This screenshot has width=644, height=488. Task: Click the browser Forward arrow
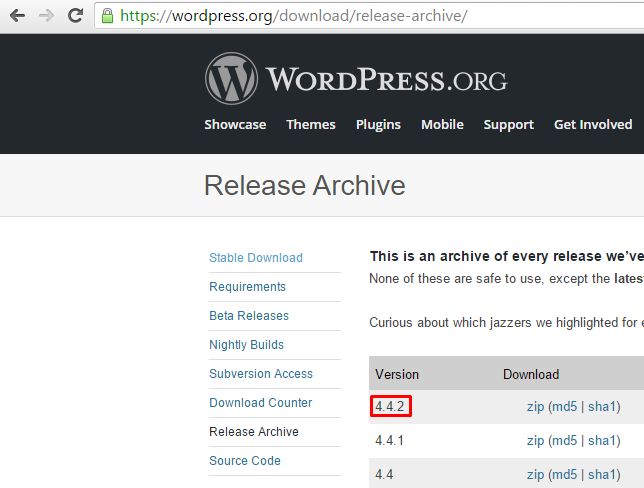(46, 16)
